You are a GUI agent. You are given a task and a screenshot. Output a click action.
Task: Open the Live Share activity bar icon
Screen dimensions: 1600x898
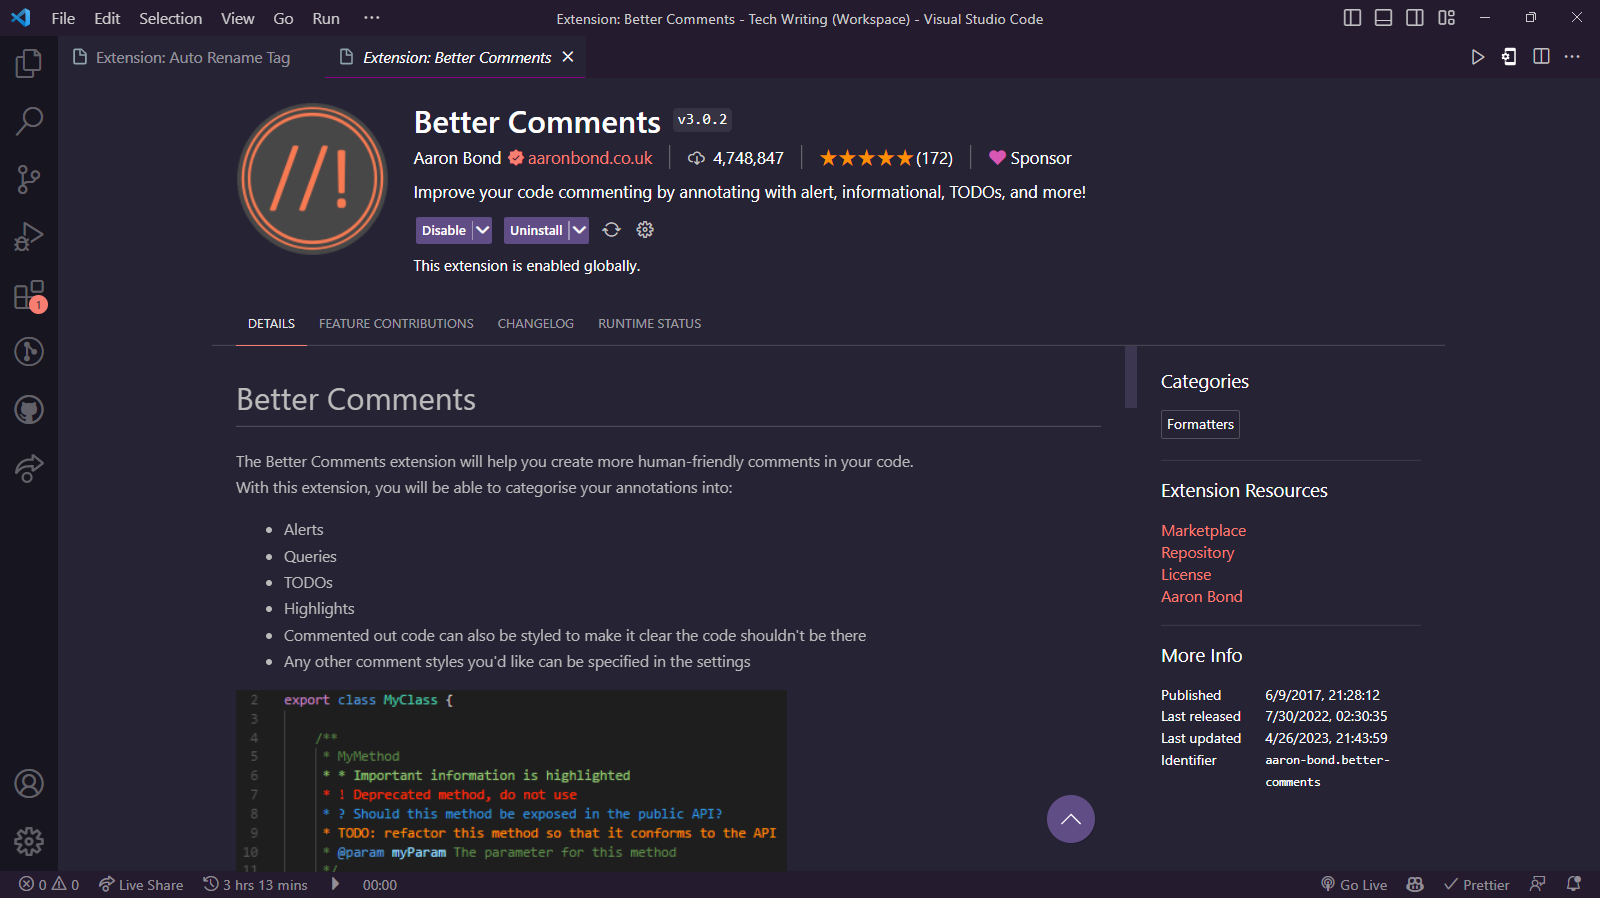pos(29,468)
